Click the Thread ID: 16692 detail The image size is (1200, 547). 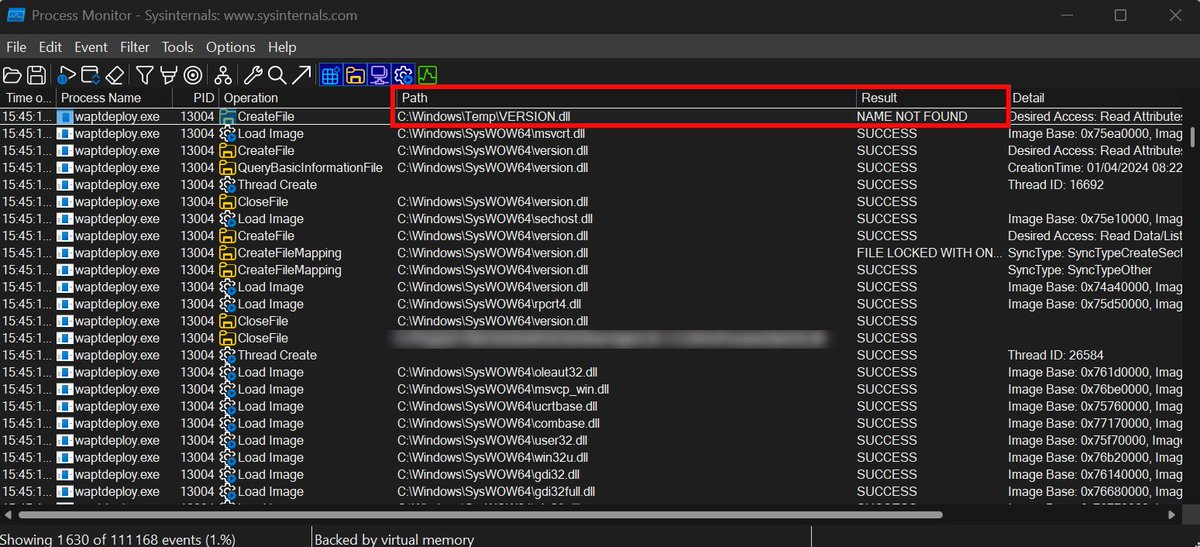(x=1054, y=185)
